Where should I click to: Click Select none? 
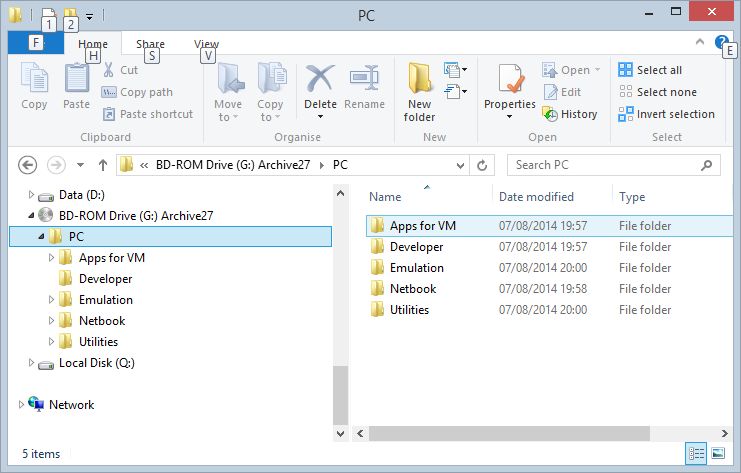(657, 92)
